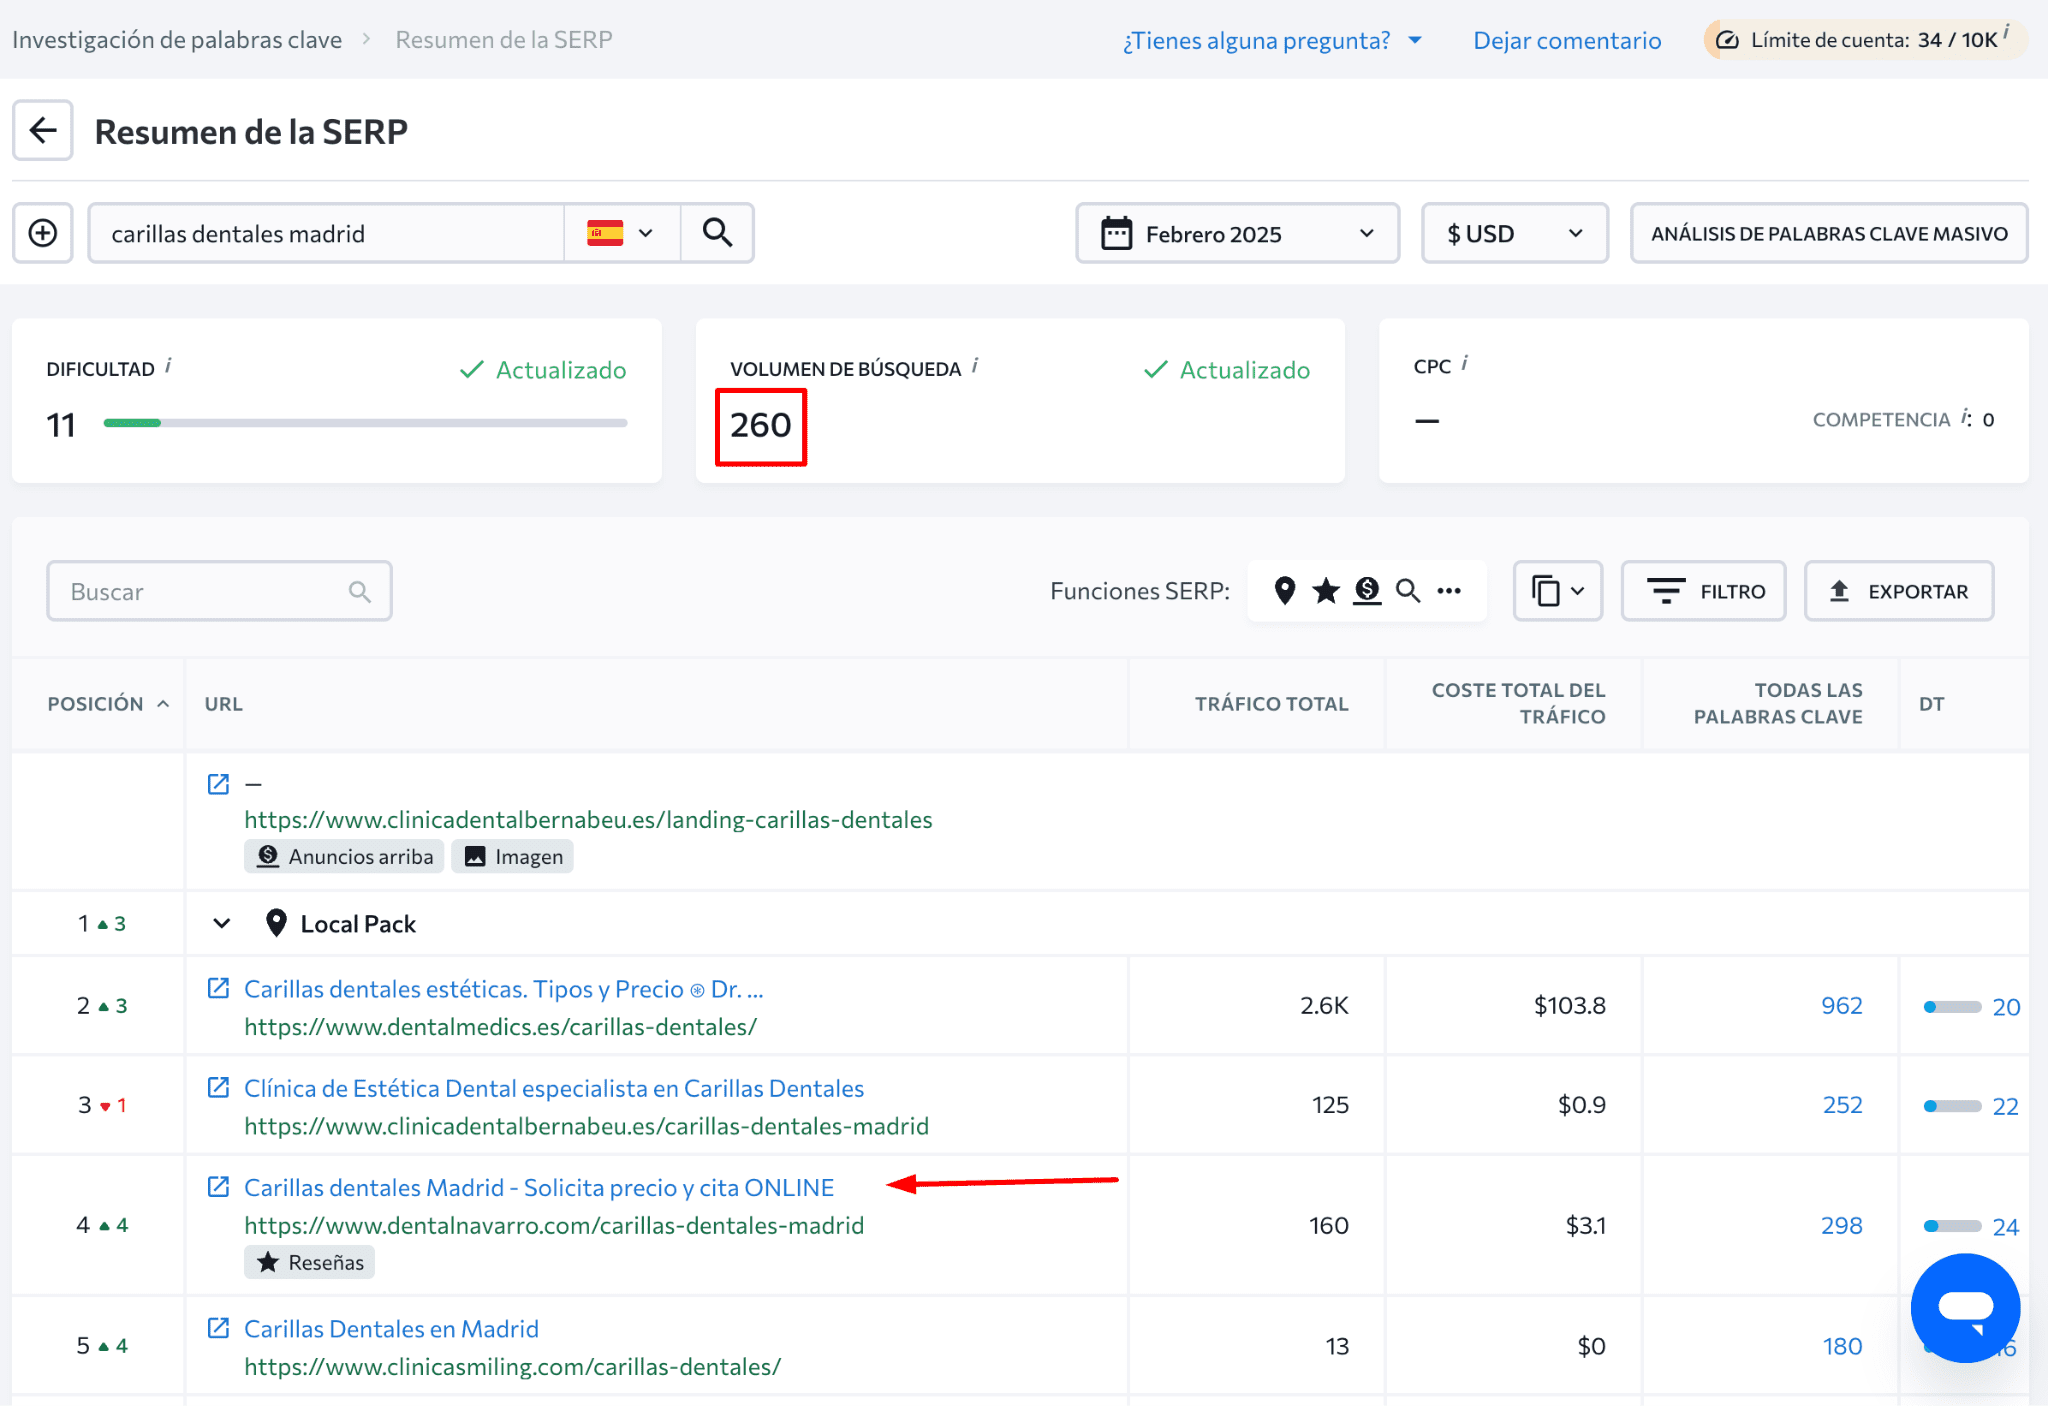Click the DT bar for value 22
Image resolution: width=2048 pixels, height=1406 pixels.
pyautogui.click(x=1952, y=1106)
